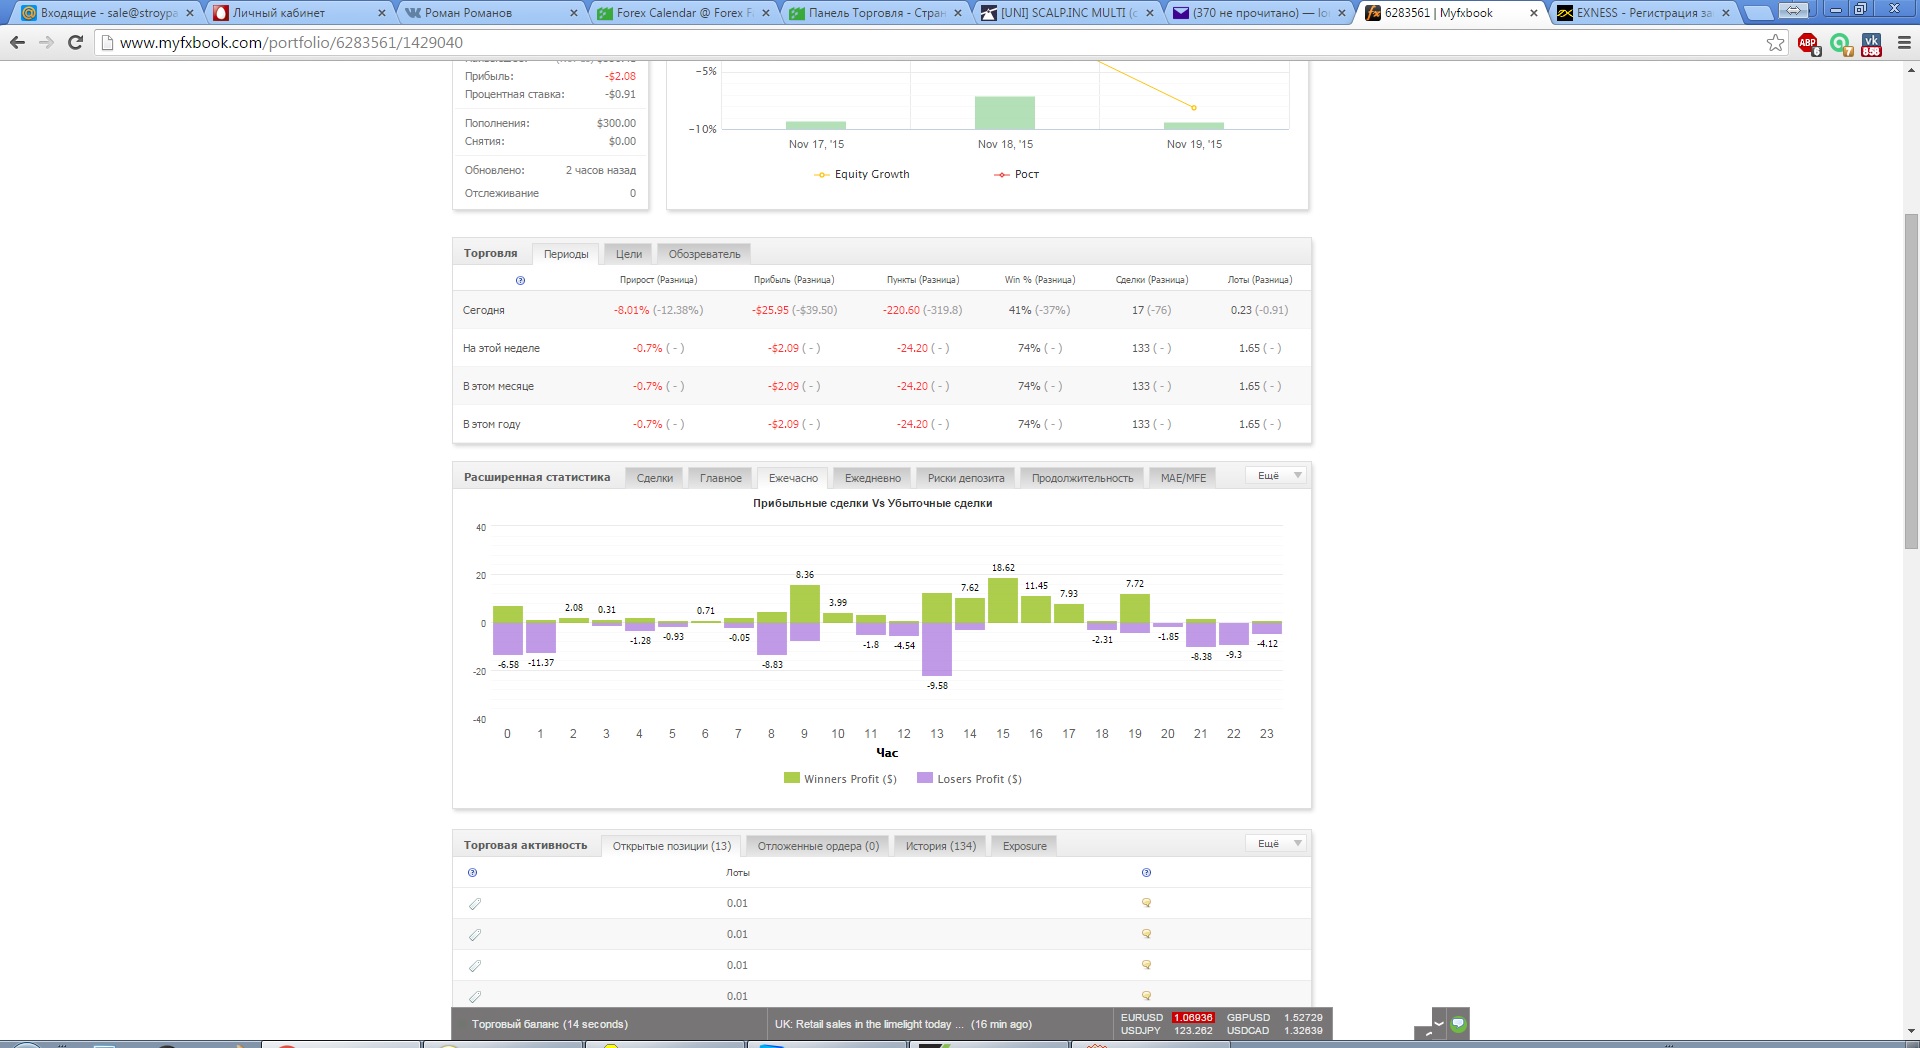Click the browser forward arrow
This screenshot has height=1048, width=1920.
tap(46, 43)
